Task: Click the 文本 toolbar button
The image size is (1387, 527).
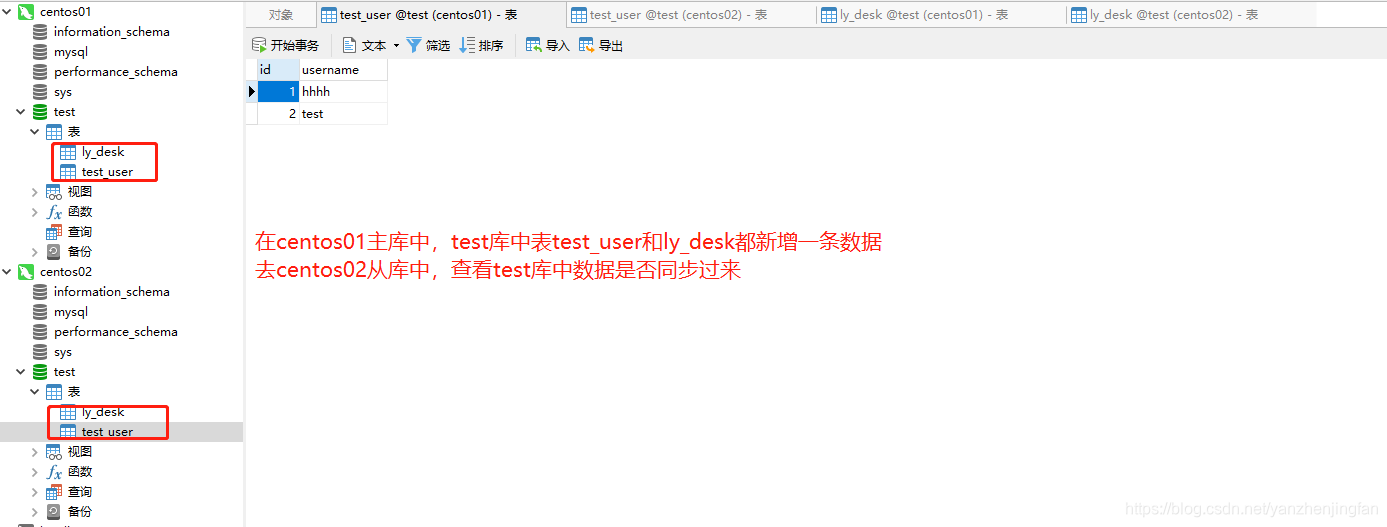Action: (x=365, y=45)
